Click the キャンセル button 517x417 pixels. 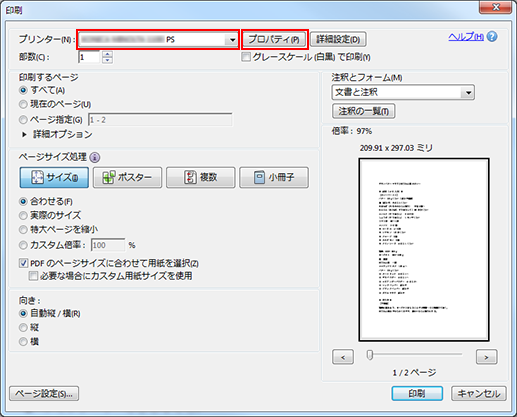click(x=479, y=394)
